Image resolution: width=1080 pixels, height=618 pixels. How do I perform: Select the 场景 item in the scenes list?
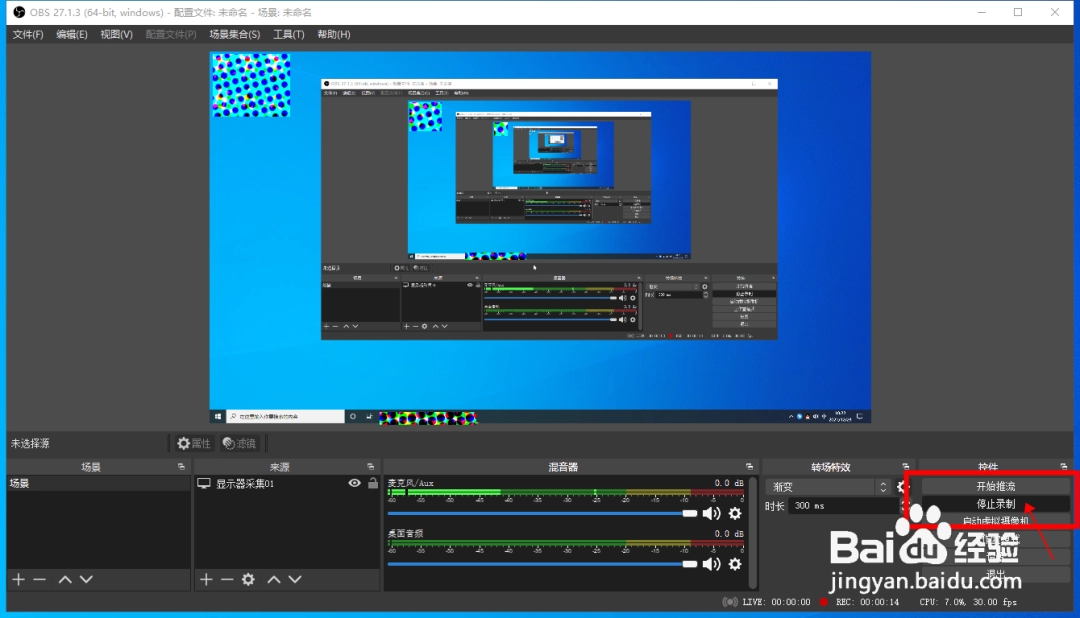[x=98, y=484]
